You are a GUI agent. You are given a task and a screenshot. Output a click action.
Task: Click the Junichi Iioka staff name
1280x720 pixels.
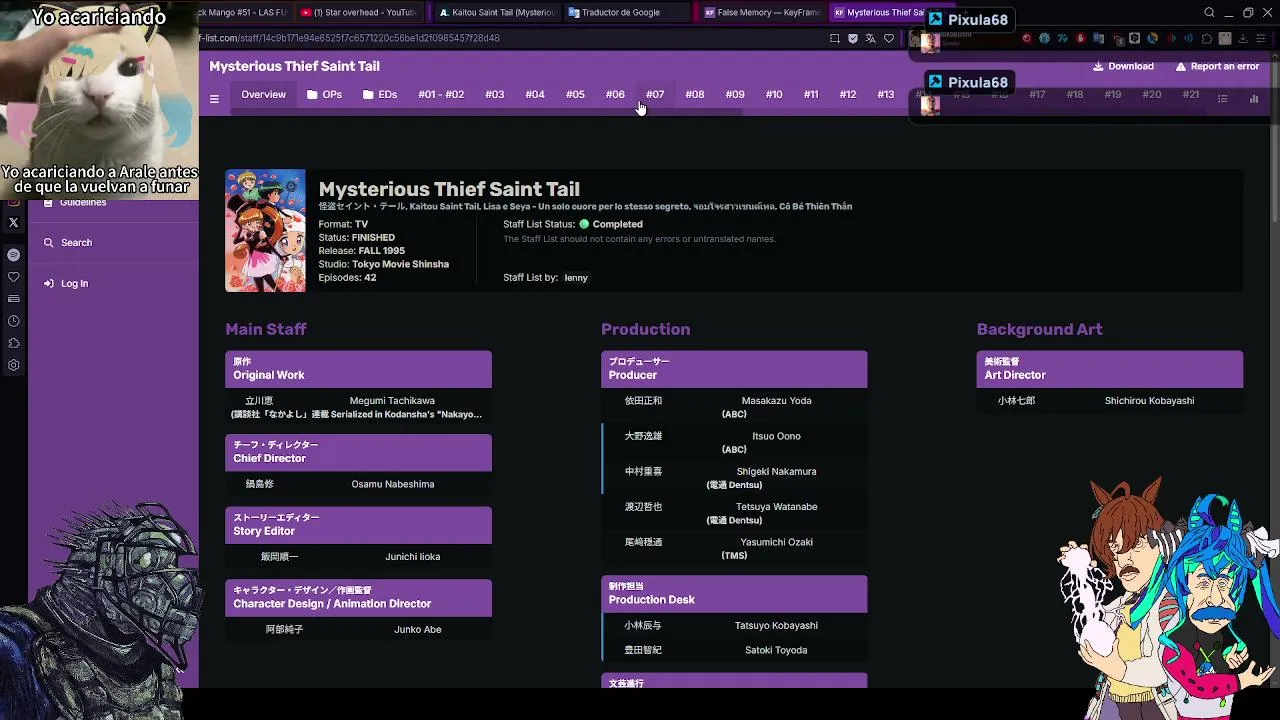click(413, 557)
